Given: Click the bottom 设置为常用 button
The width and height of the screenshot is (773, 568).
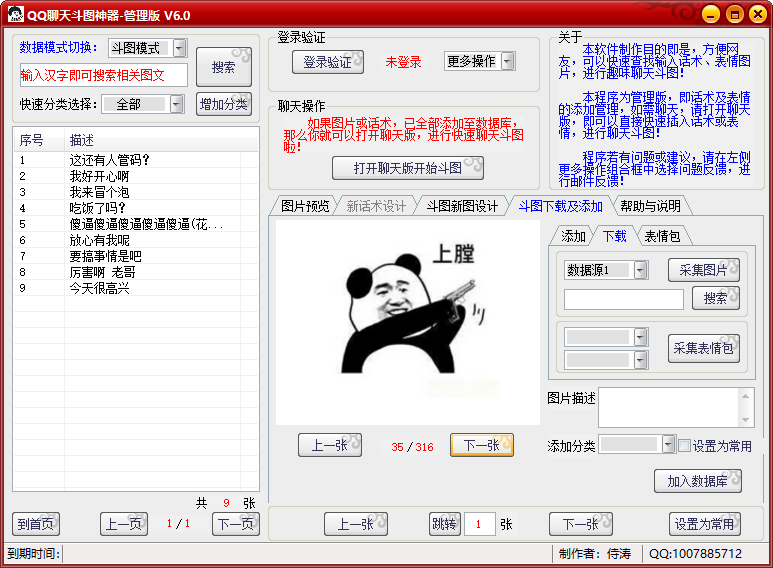Looking at the screenshot, I should [x=704, y=524].
